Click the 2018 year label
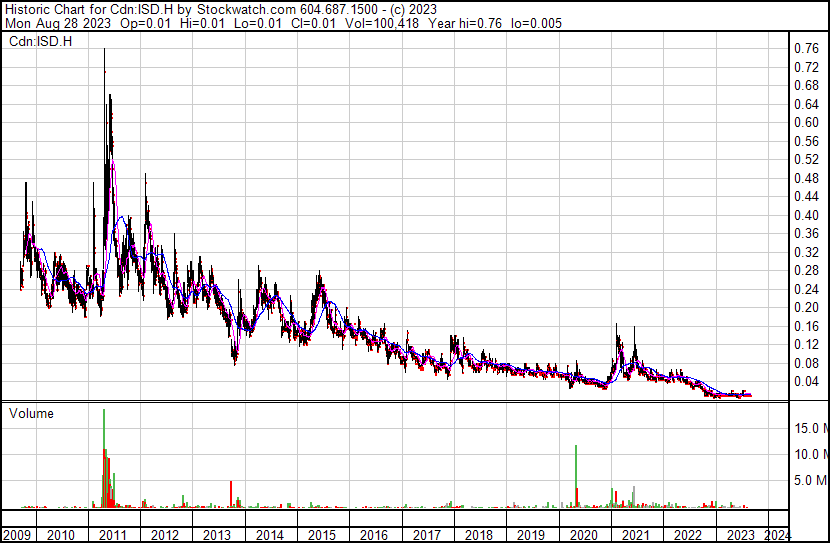830x543 pixels. [x=479, y=535]
